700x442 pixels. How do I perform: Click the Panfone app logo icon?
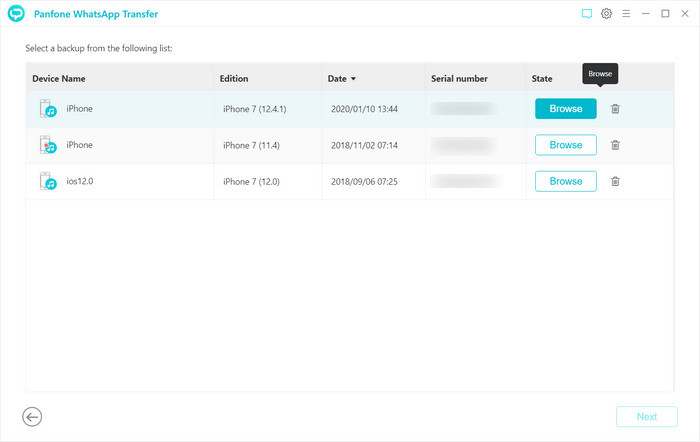click(16, 14)
